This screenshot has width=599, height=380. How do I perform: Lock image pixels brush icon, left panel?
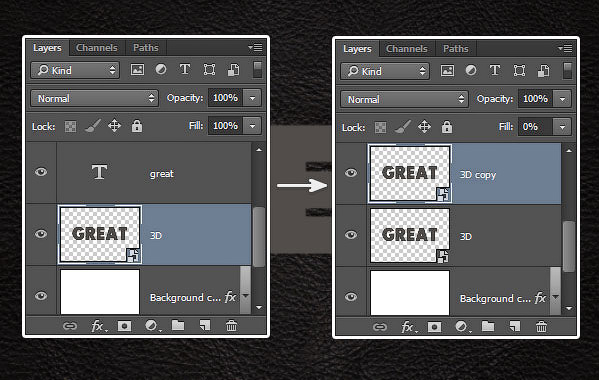[93, 126]
